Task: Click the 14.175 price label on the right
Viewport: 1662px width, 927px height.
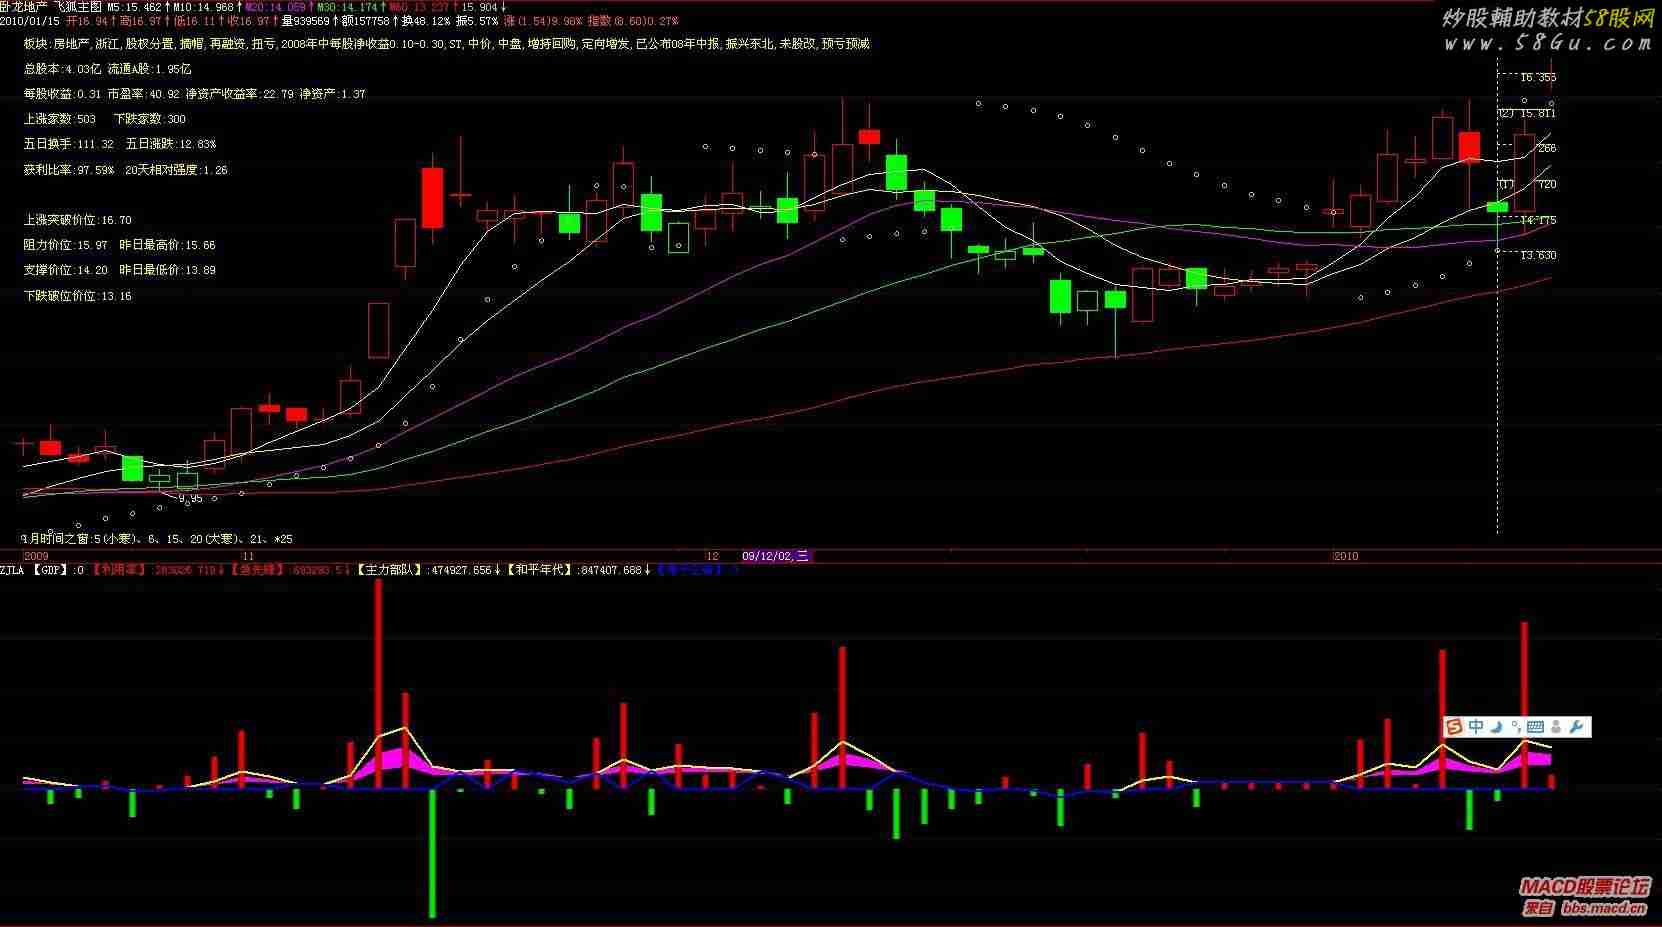Action: [x=1538, y=220]
